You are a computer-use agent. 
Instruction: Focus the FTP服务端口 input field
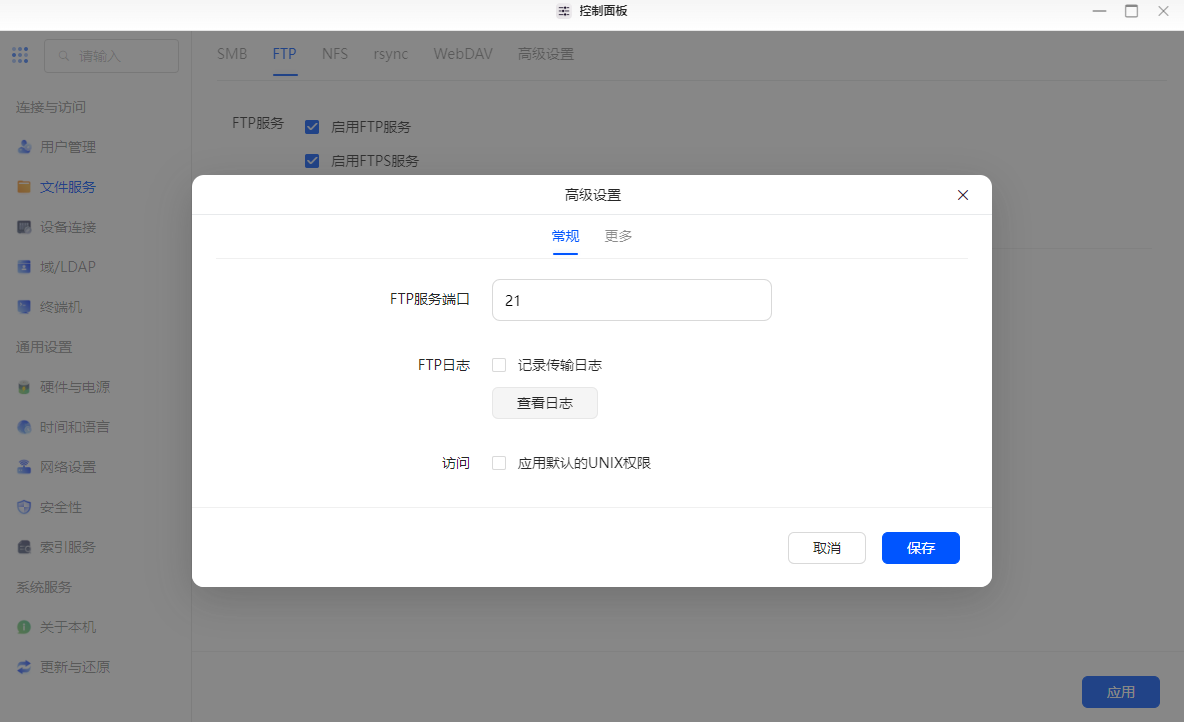pos(632,301)
